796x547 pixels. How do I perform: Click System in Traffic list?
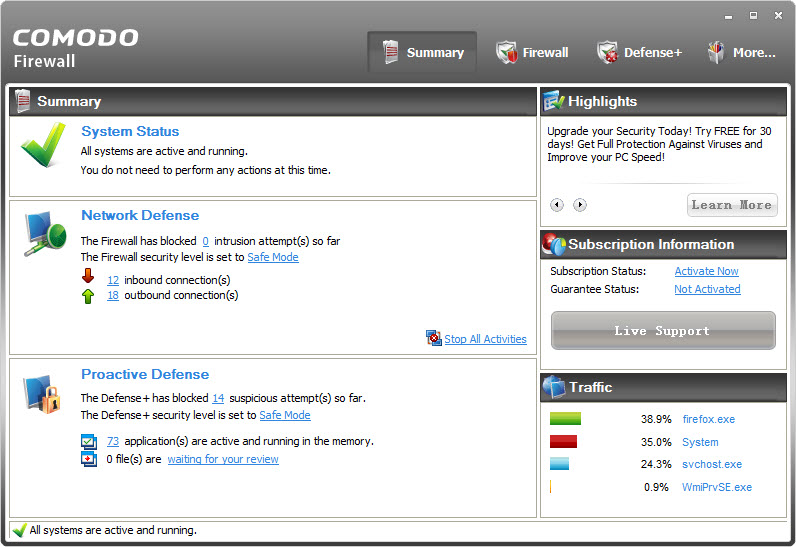pos(700,442)
